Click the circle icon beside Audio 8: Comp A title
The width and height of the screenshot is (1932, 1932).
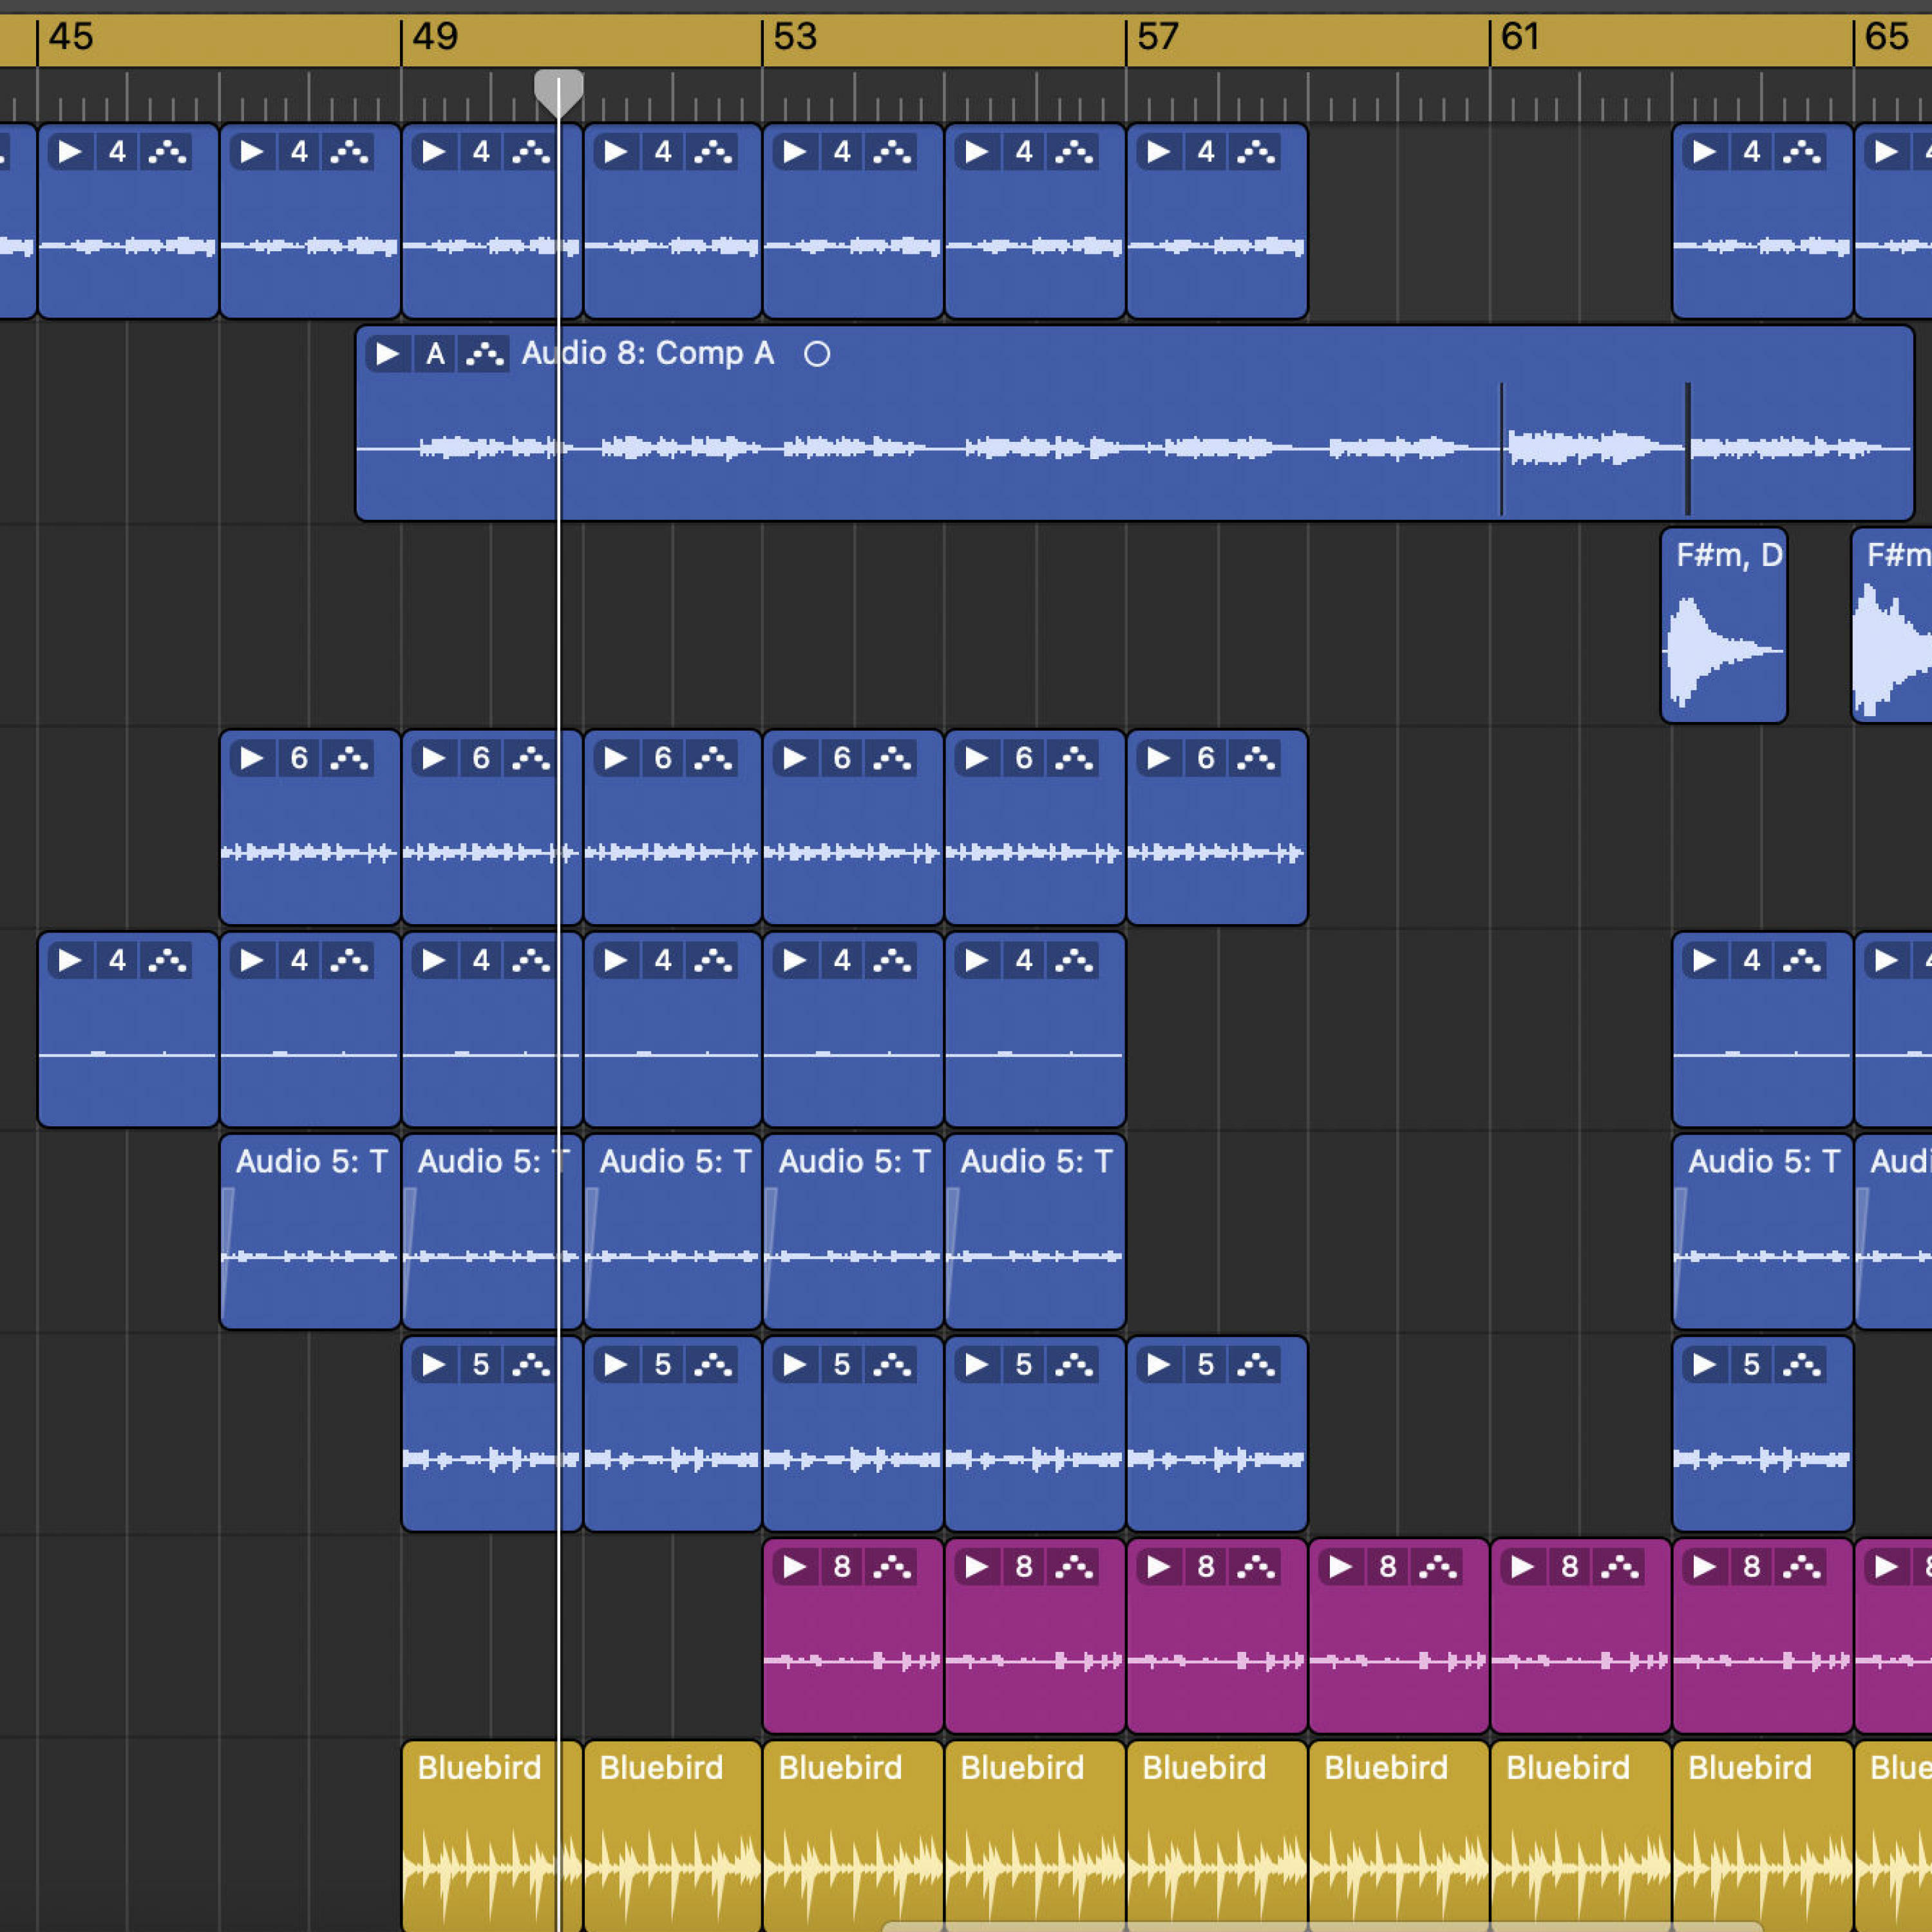(x=816, y=354)
